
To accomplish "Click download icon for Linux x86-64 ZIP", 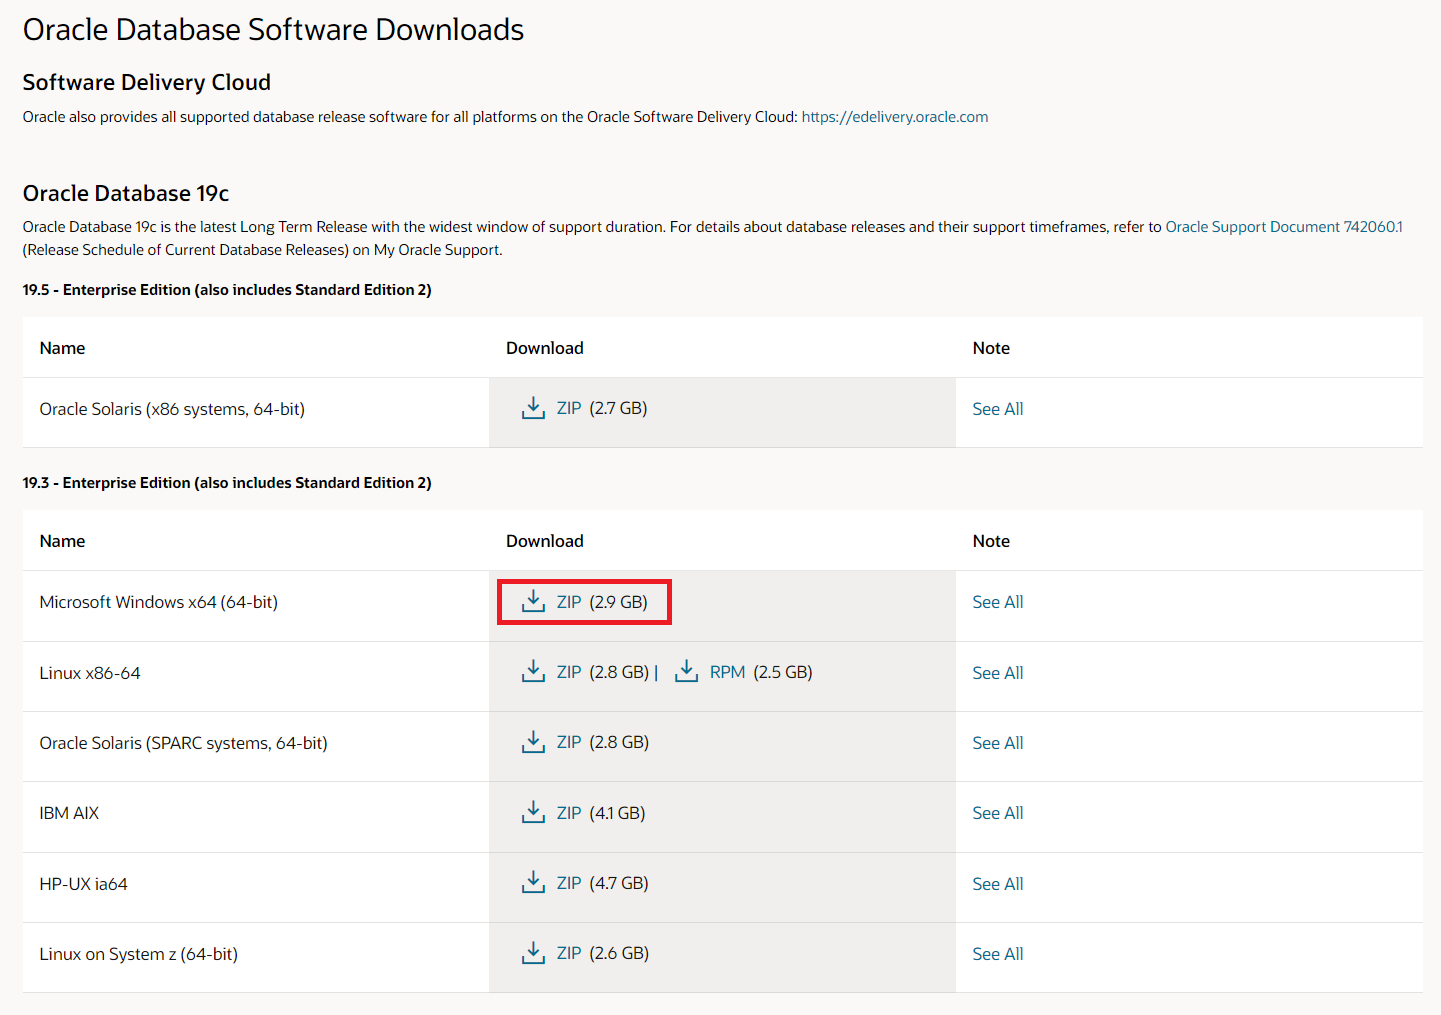I will click(x=533, y=671).
